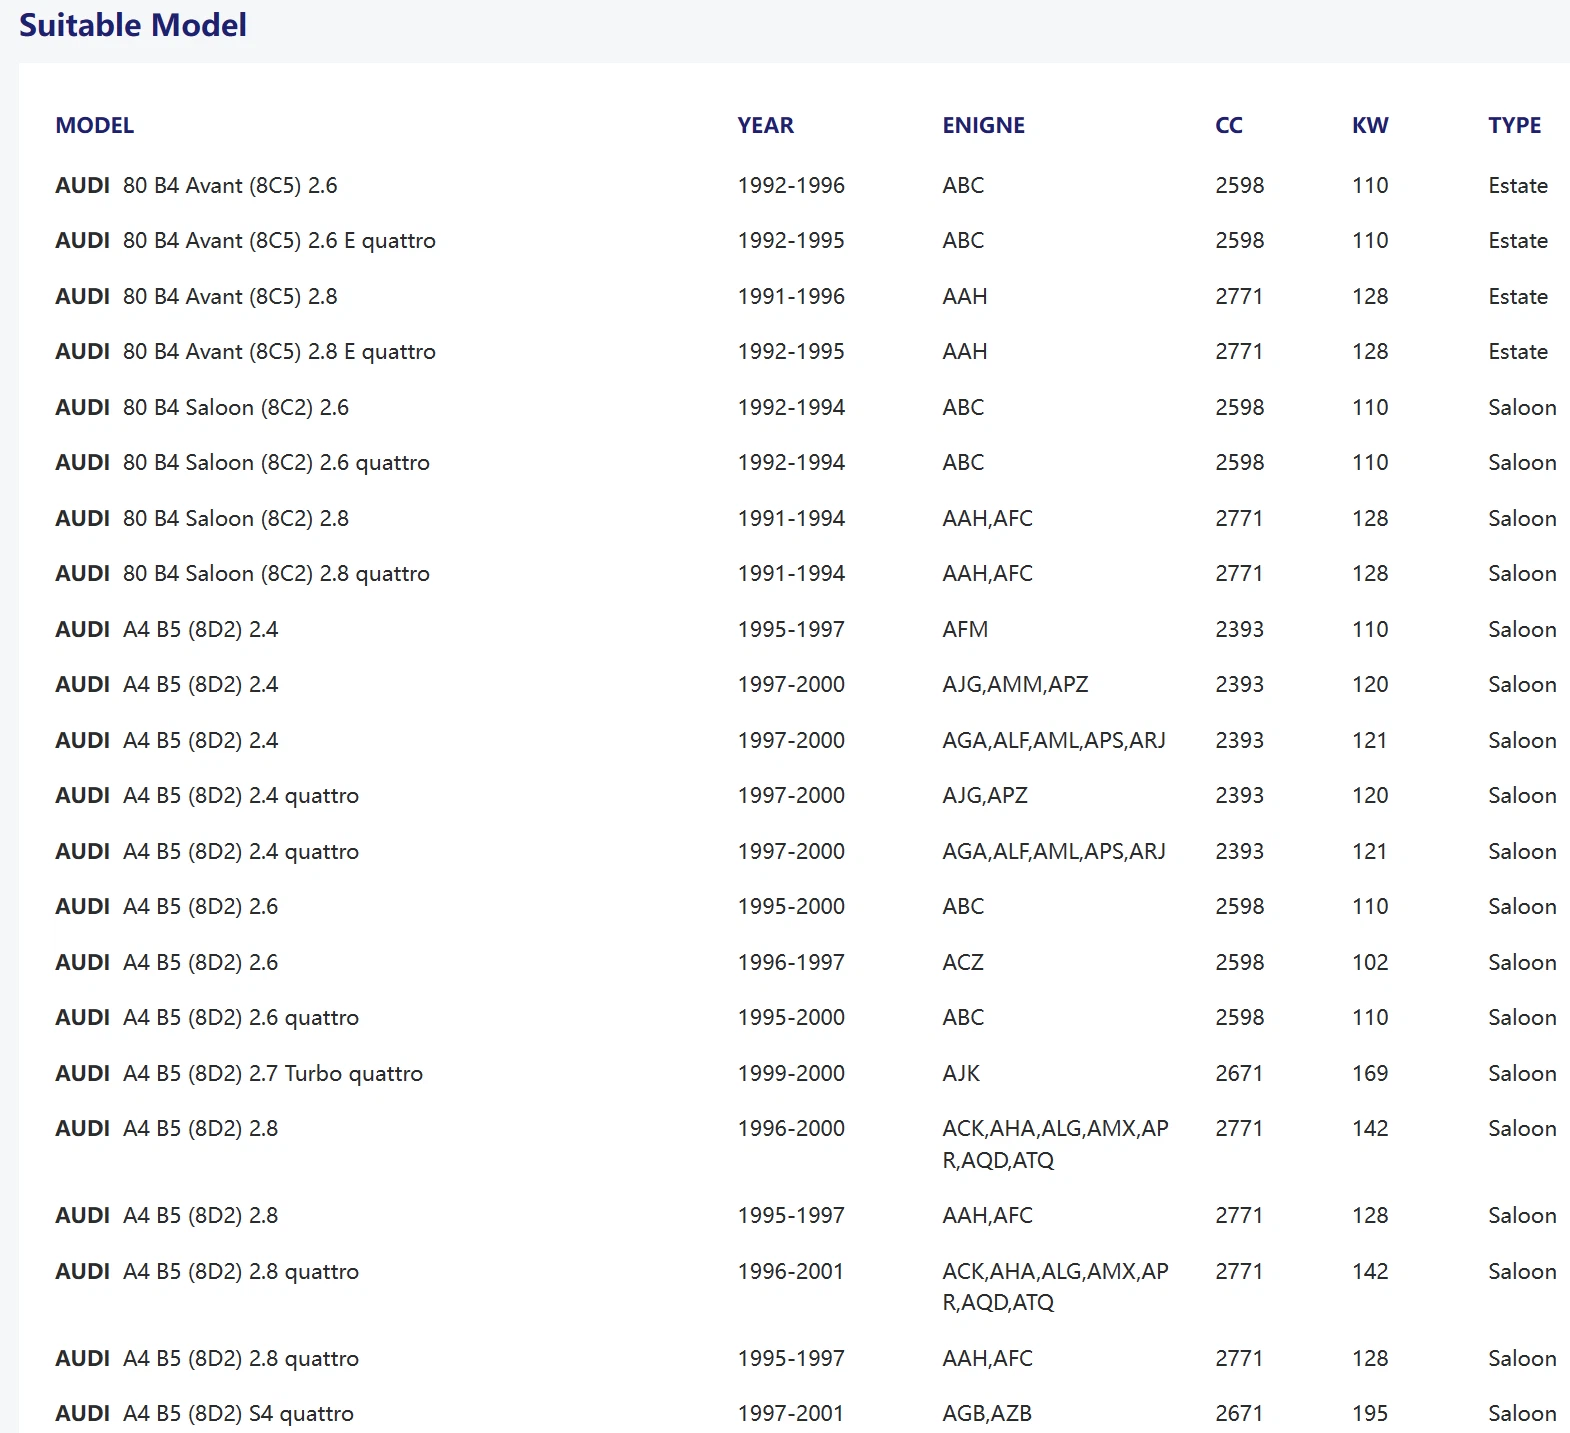The image size is (1570, 1433).
Task: Select CC value 2393 in the AFM row
Action: (1239, 630)
